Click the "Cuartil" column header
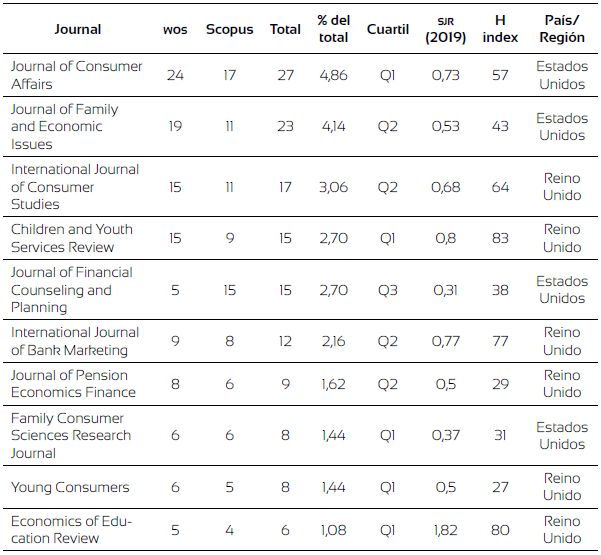The height and width of the screenshot is (555, 601). point(388,29)
